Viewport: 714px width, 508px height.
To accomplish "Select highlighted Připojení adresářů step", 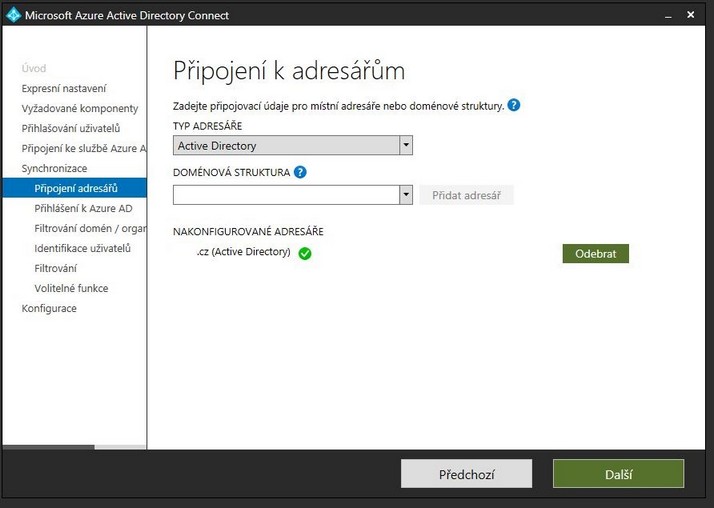I will tap(75, 188).
